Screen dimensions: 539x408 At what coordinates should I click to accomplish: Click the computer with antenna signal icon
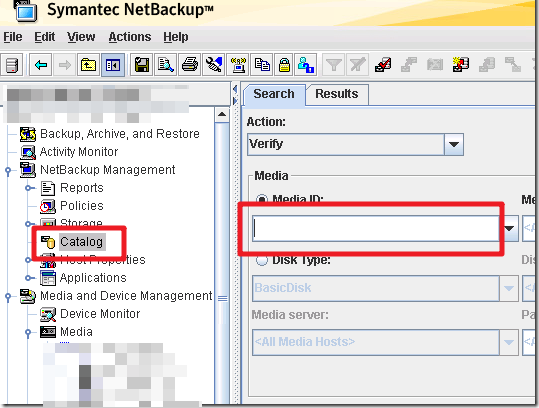point(238,65)
